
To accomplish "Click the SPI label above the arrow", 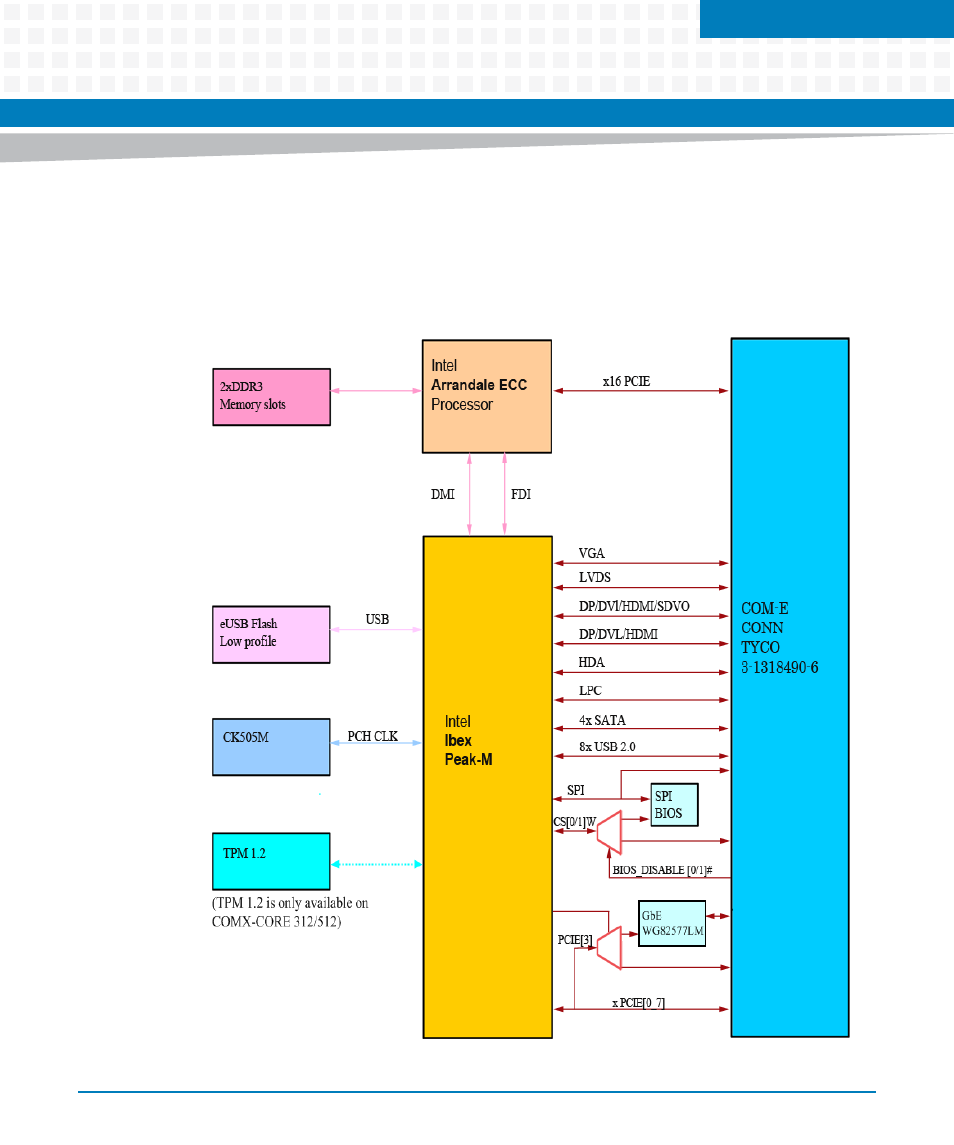I will point(576,790).
